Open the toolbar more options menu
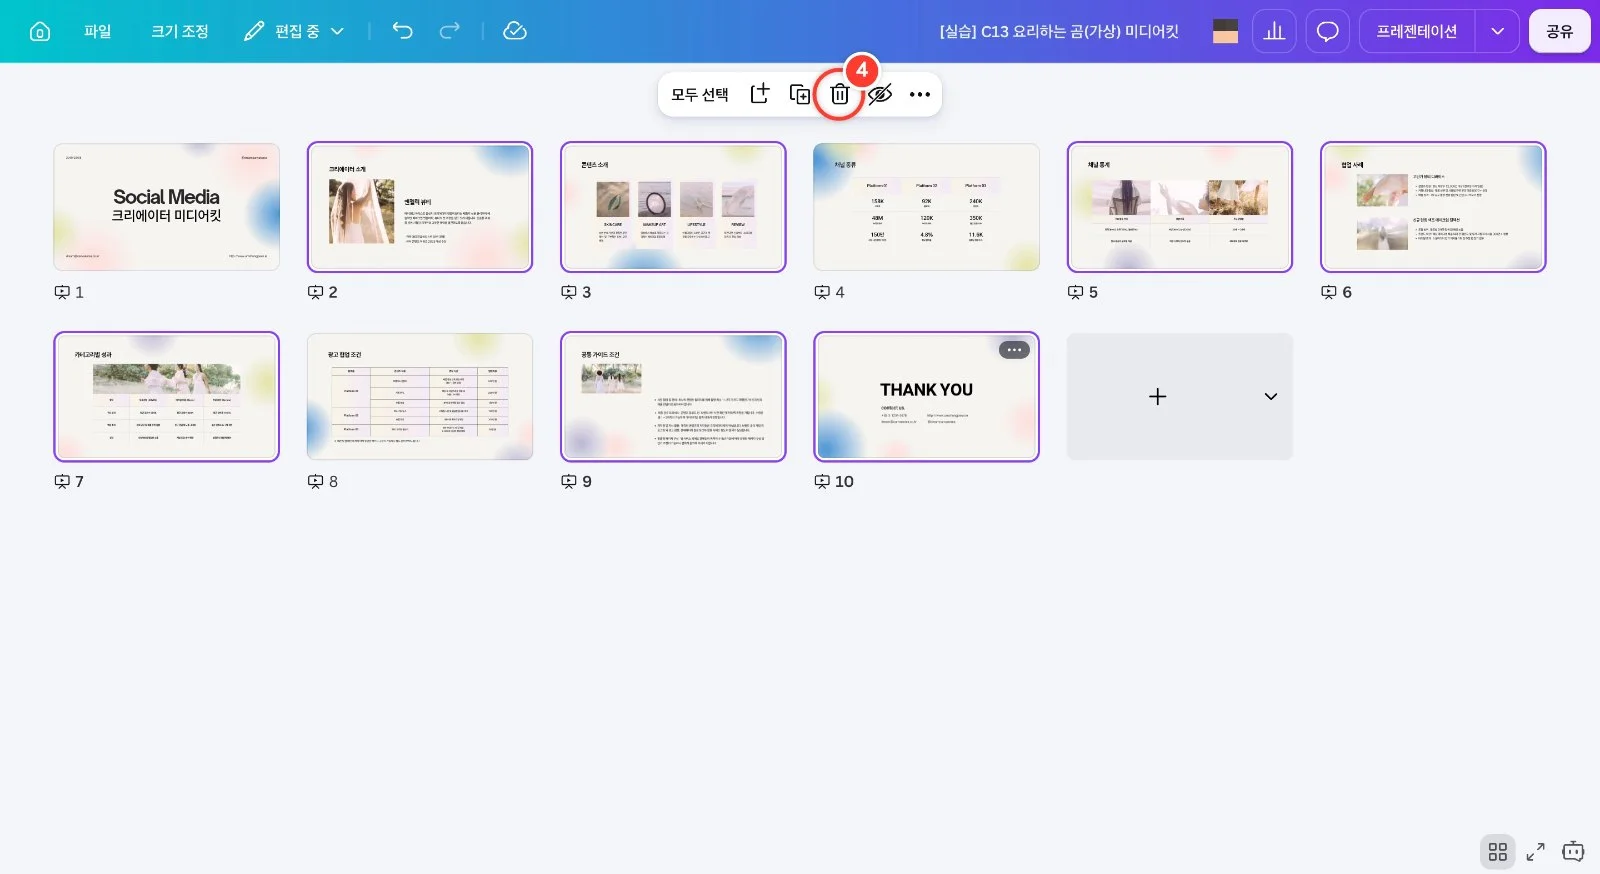 pos(920,94)
